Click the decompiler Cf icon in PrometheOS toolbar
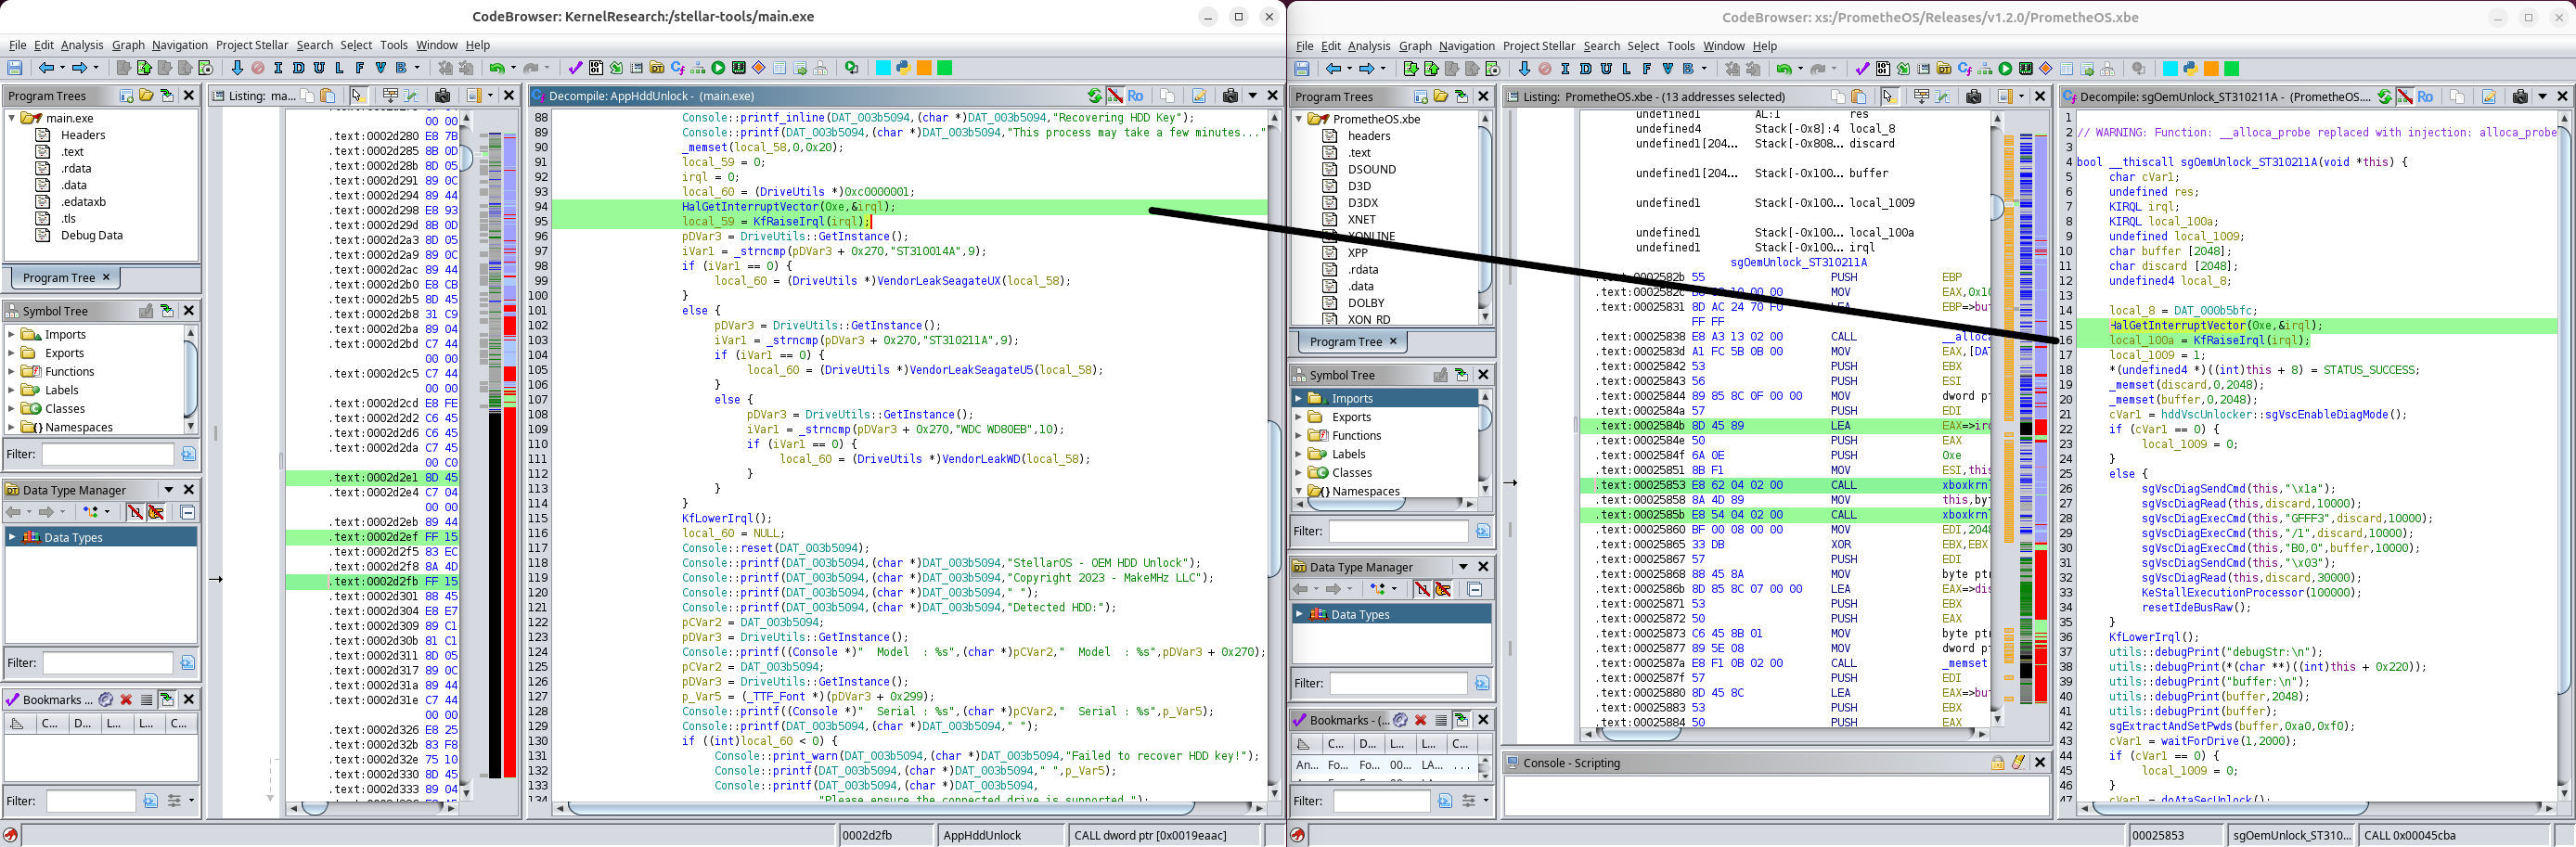This screenshot has width=2576, height=847. click(1964, 69)
